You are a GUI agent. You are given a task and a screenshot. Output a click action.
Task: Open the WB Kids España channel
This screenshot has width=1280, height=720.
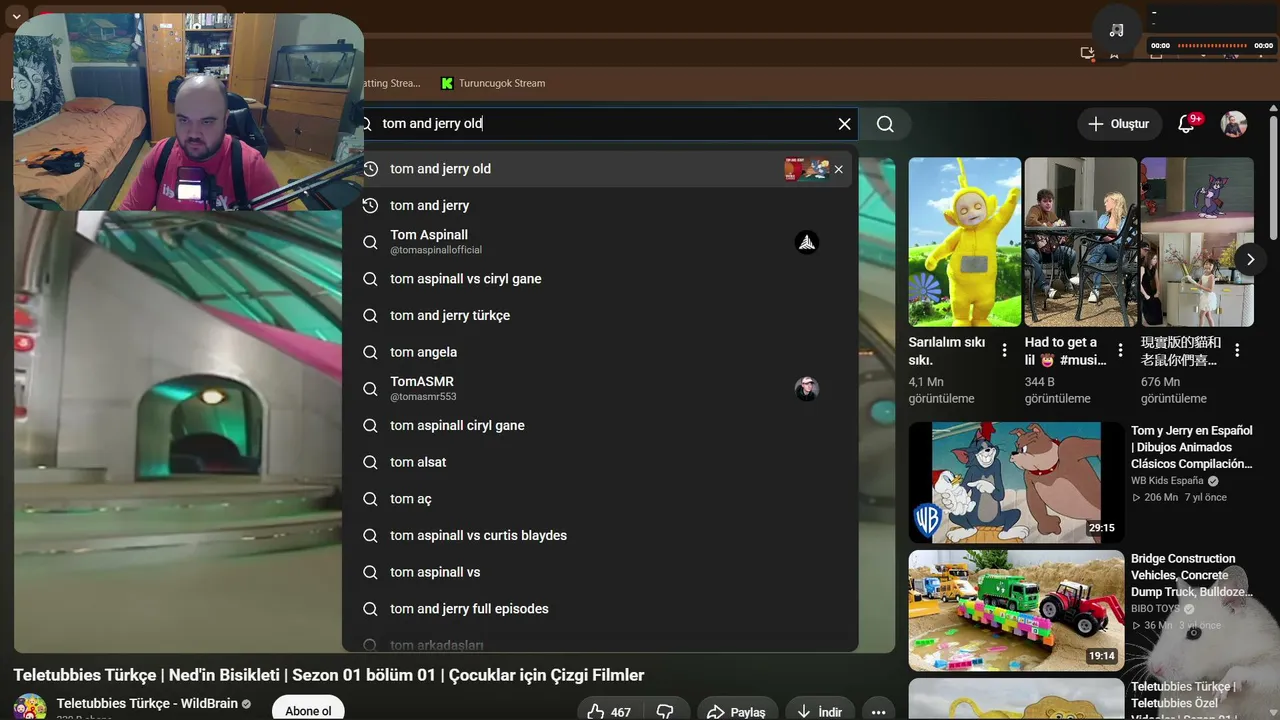(1167, 481)
